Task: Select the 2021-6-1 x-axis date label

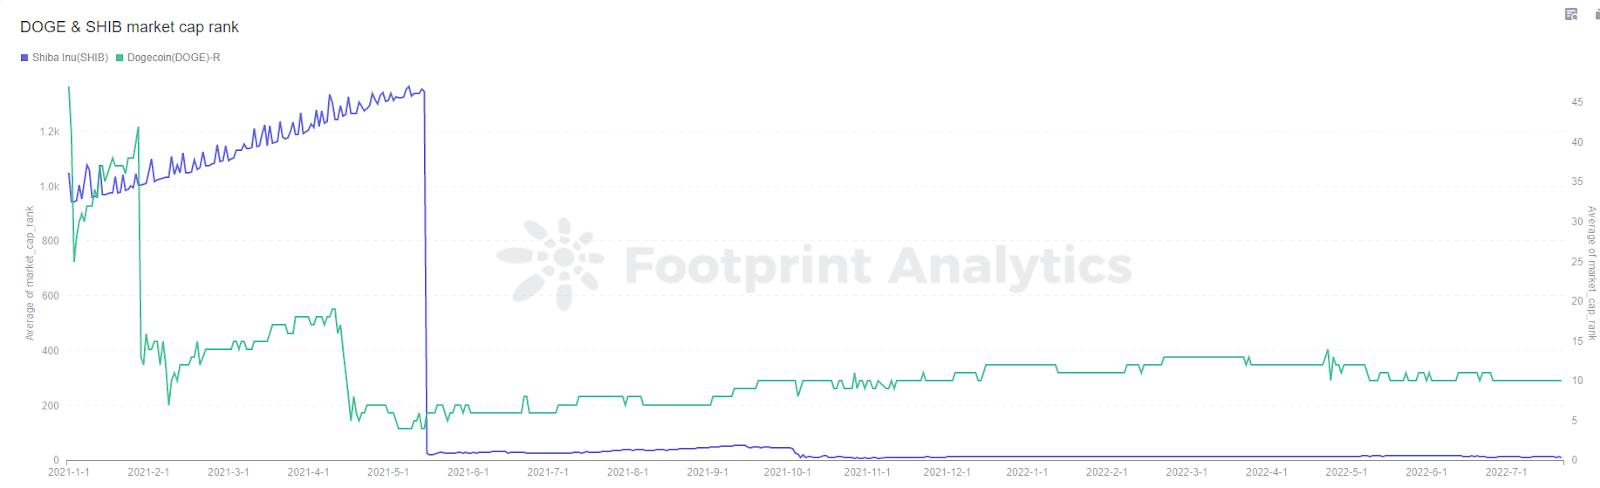Action: pyautogui.click(x=467, y=472)
